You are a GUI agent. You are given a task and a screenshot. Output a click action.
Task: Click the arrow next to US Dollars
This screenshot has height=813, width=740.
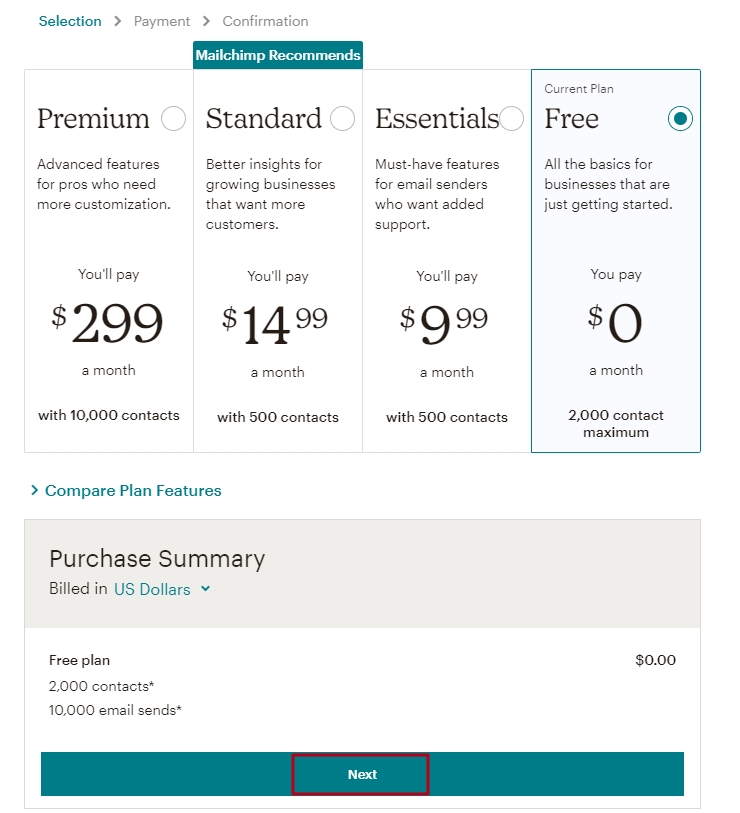coord(206,589)
